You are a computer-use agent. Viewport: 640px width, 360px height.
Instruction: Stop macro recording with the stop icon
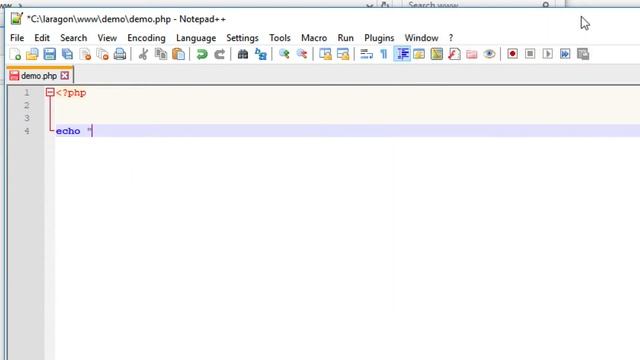530,54
